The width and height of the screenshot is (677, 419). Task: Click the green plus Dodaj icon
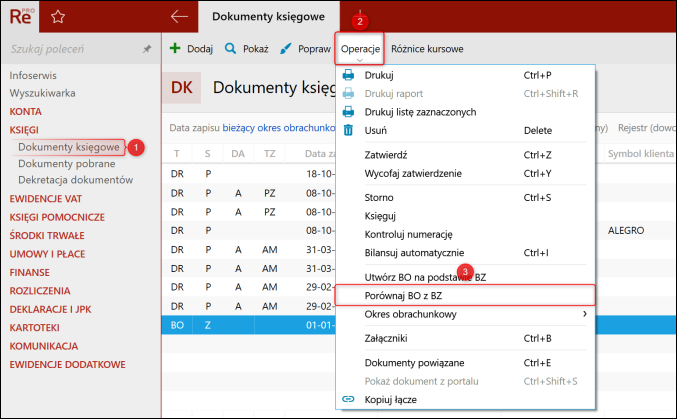coord(175,48)
